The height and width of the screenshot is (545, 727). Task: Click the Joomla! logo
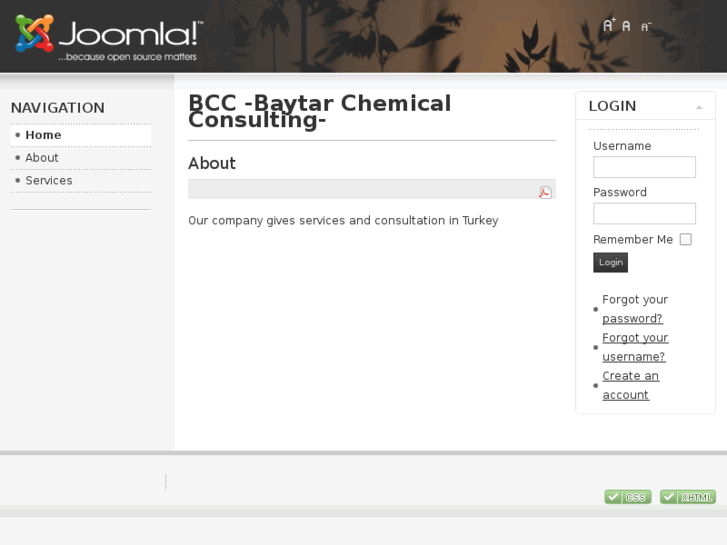click(x=109, y=38)
